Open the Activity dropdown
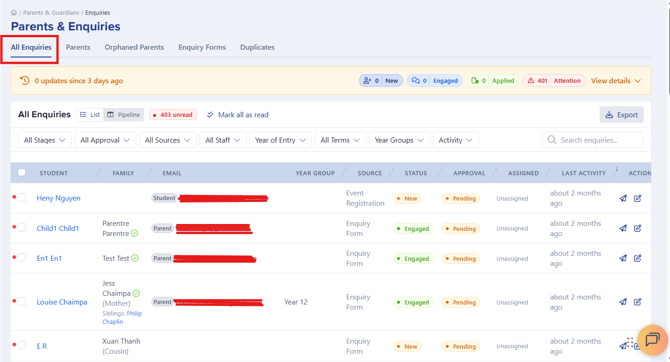Image resolution: width=670 pixels, height=362 pixels. (455, 140)
